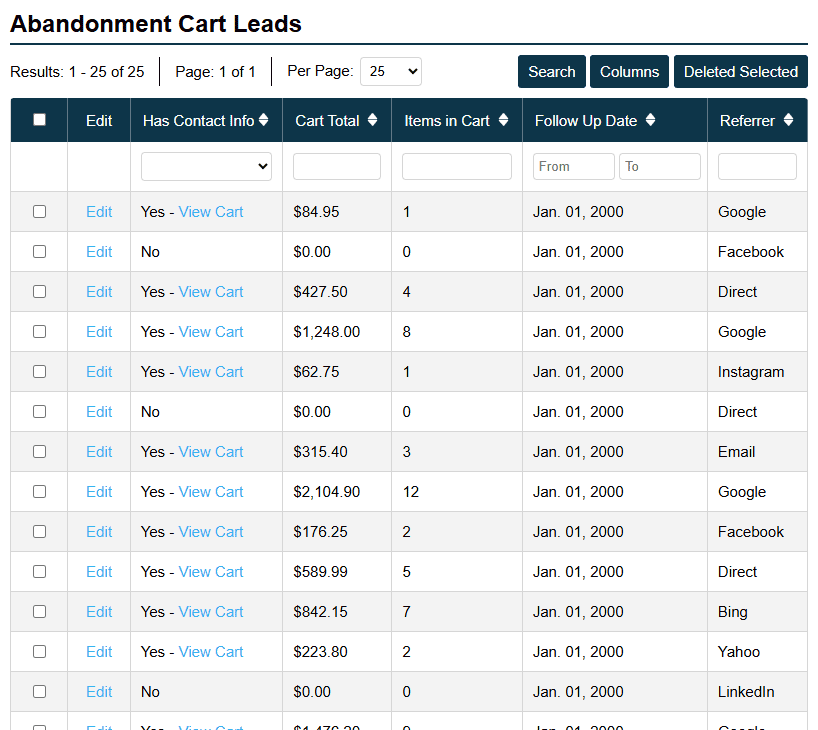The image size is (818, 730).
Task: Click the Page 1 of 1 indicator
Action: pos(215,71)
